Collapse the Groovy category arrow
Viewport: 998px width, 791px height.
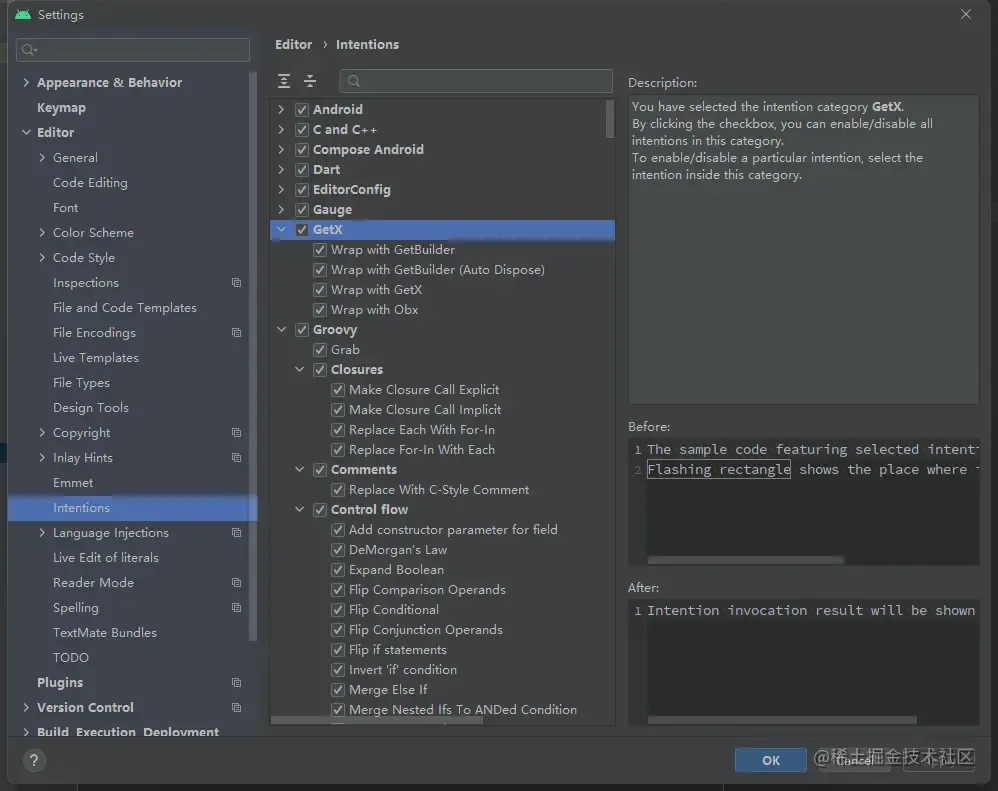point(281,330)
